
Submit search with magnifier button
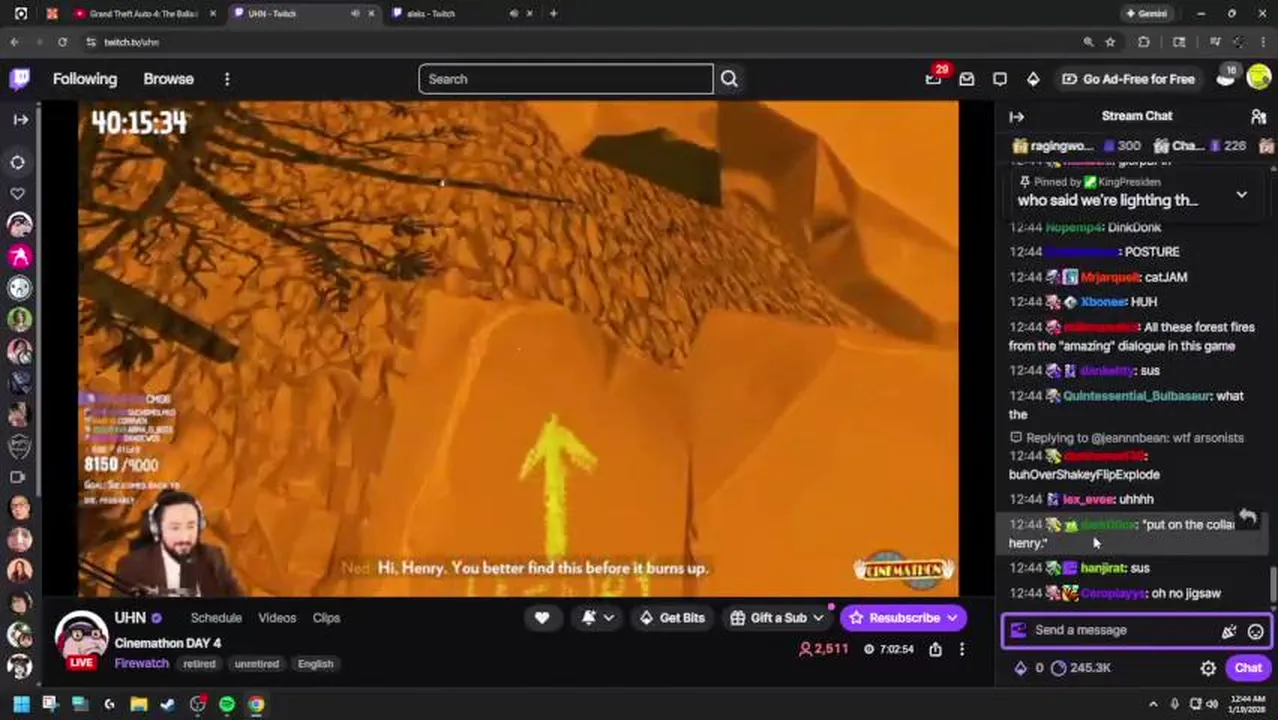[729, 79]
